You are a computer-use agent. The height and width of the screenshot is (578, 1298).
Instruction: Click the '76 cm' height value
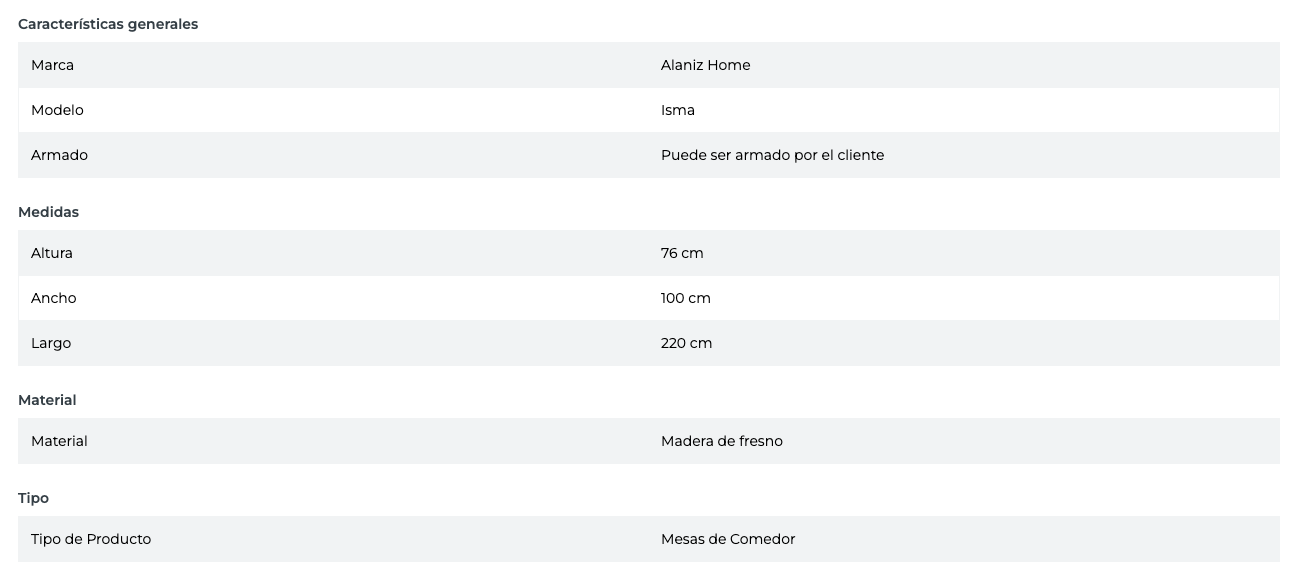coord(682,253)
